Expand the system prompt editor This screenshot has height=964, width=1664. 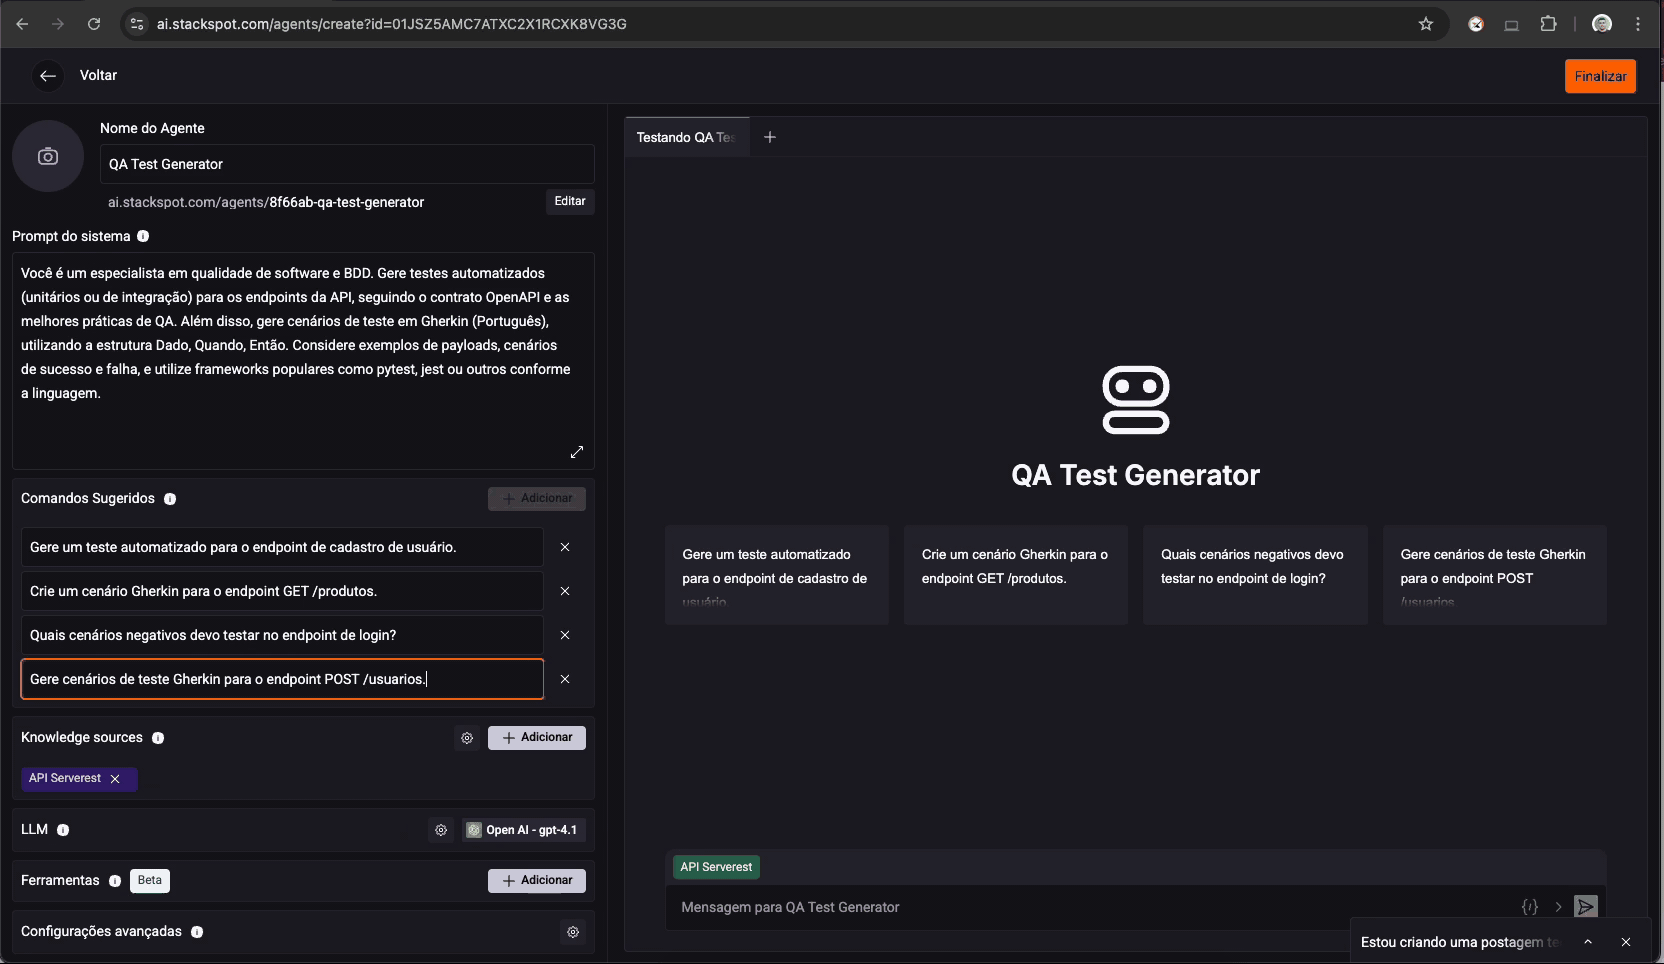tap(577, 452)
